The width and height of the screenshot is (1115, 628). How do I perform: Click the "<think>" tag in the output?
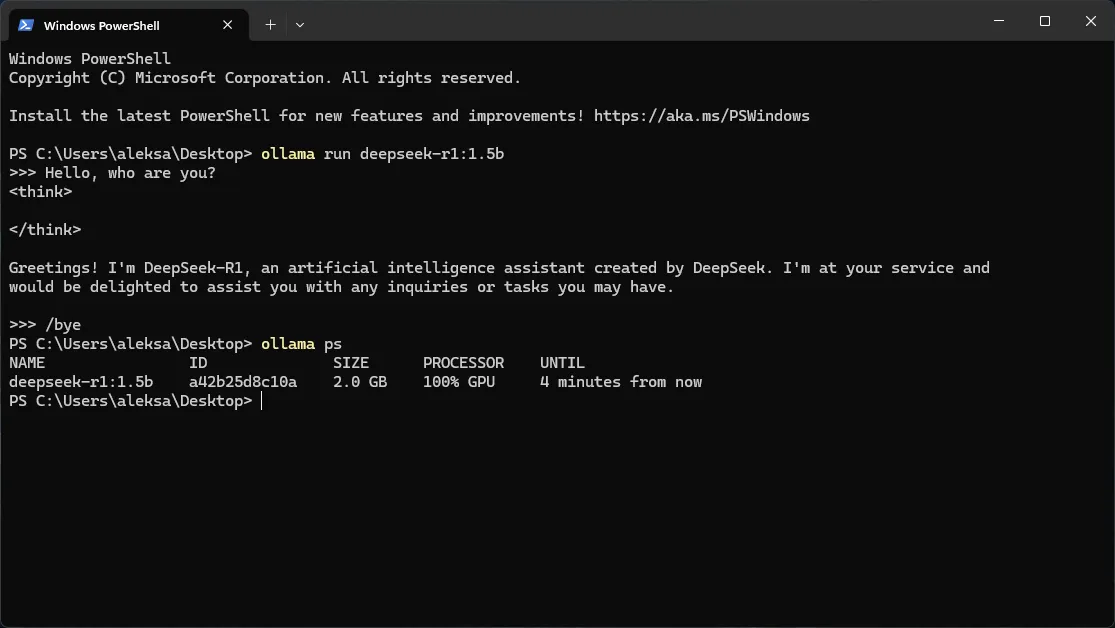(40, 191)
